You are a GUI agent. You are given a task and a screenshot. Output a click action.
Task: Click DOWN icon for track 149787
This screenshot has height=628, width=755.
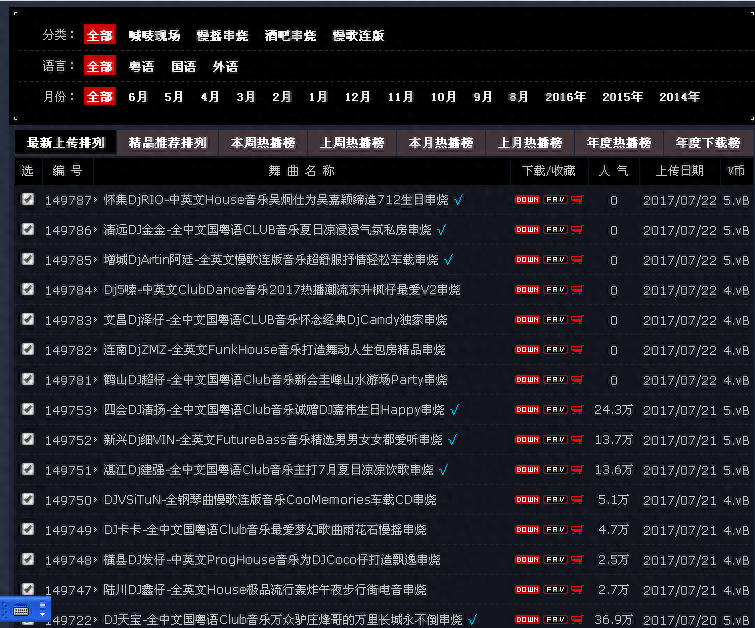pyautogui.click(x=527, y=199)
